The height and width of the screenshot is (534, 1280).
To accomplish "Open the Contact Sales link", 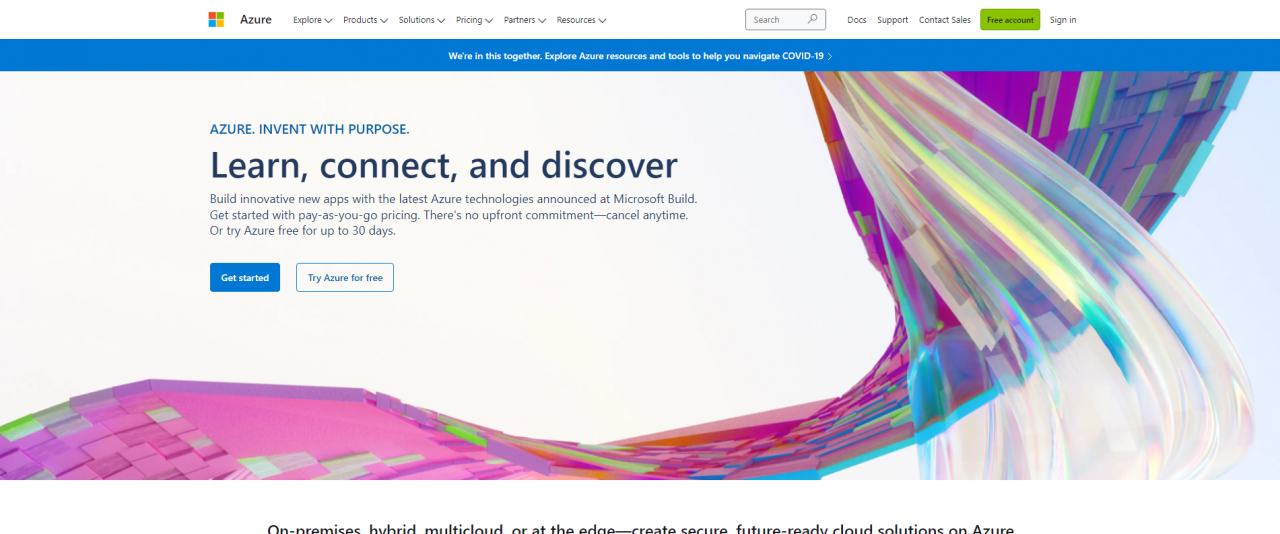I will (945, 20).
